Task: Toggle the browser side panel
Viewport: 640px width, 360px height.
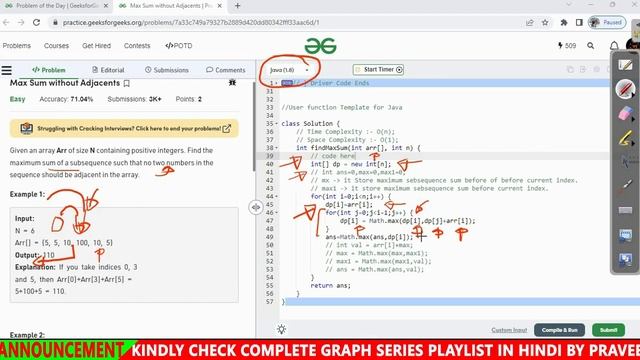Action: point(579,22)
